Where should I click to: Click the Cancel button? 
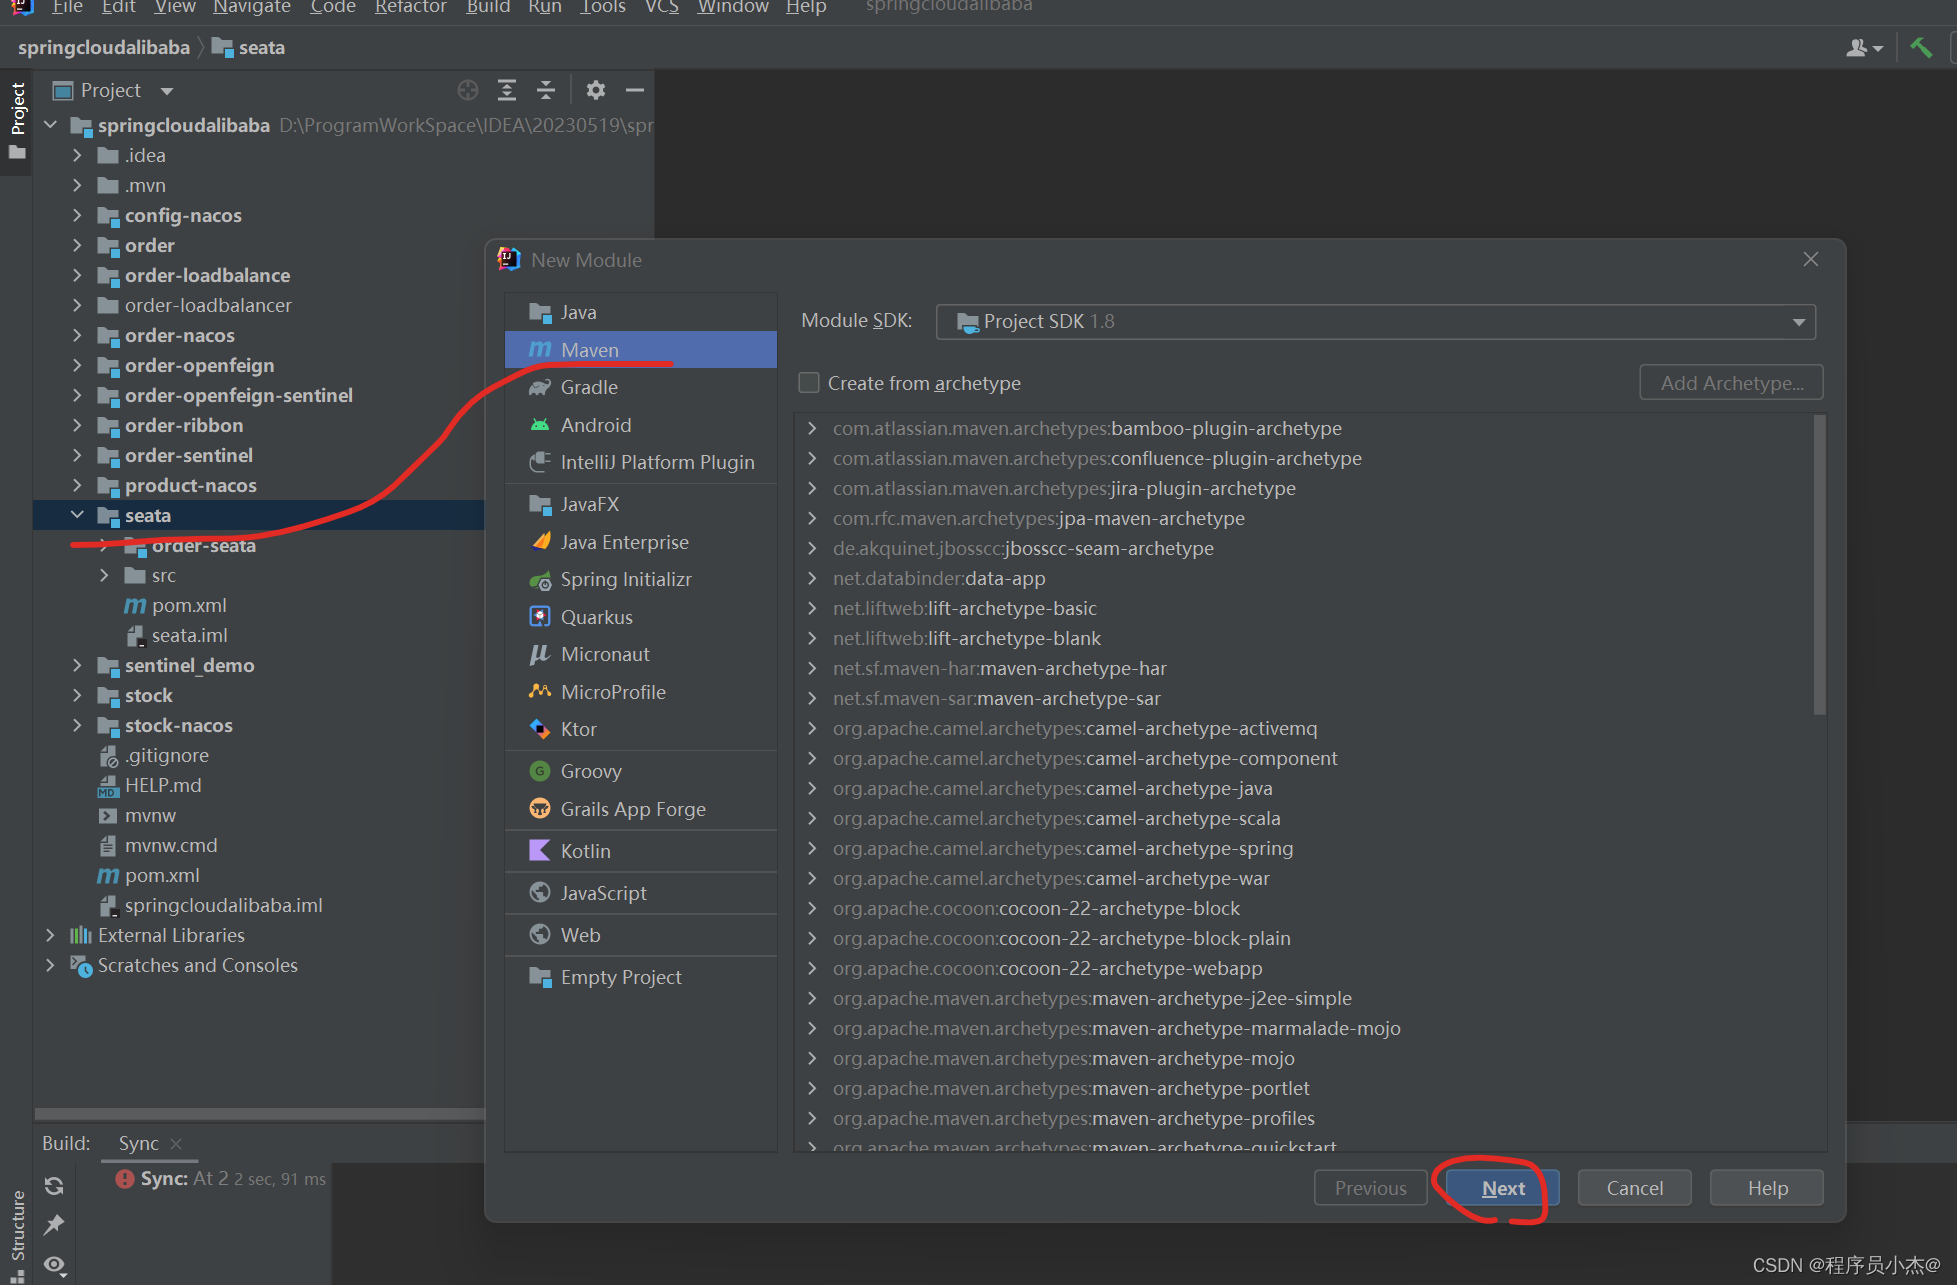tap(1634, 1188)
